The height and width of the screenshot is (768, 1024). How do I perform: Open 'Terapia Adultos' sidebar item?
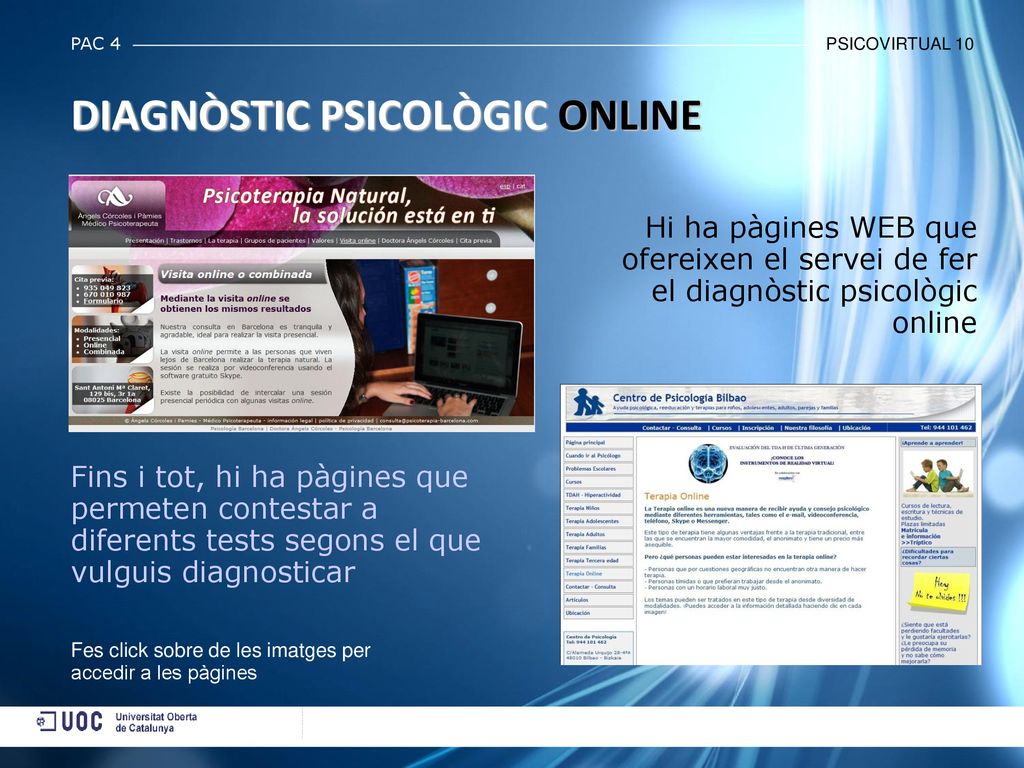pos(598,534)
